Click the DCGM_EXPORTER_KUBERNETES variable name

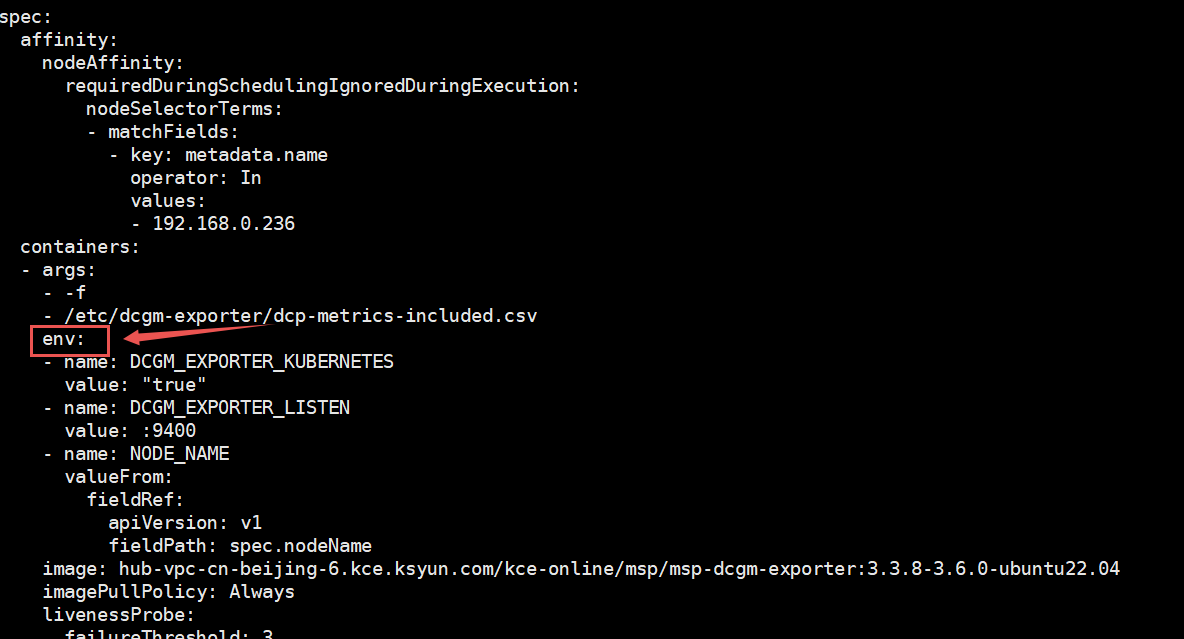tap(261, 361)
